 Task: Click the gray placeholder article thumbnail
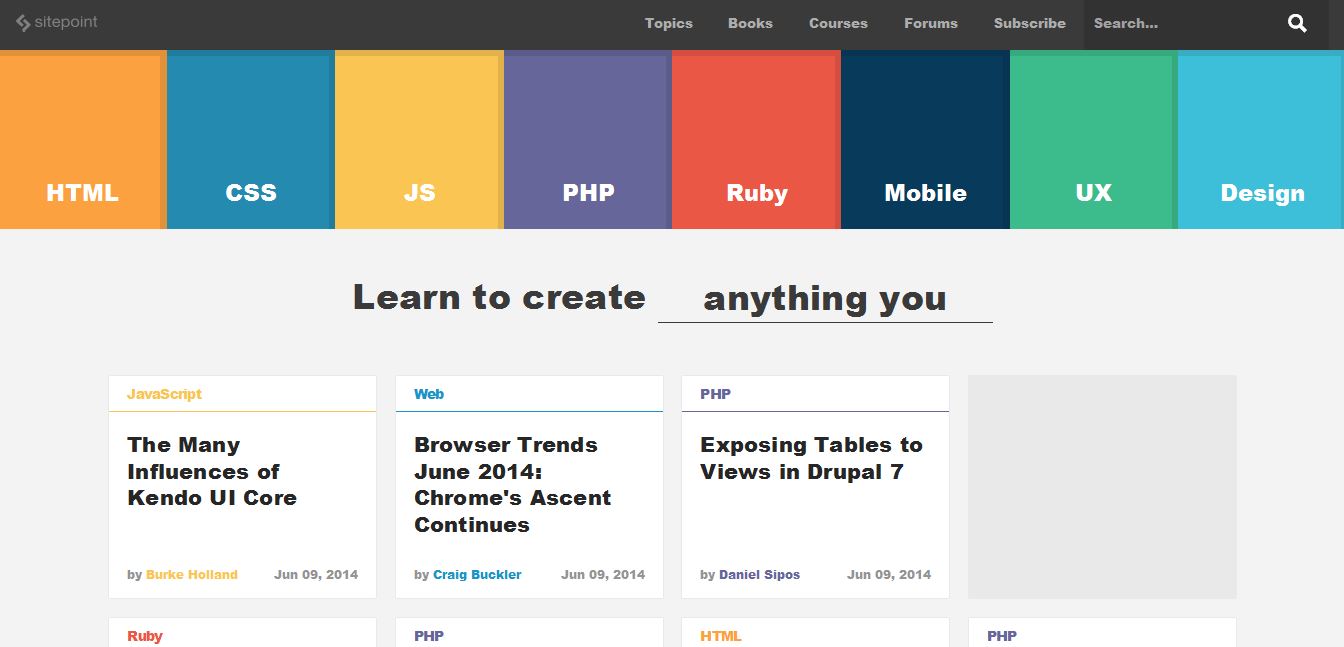click(1101, 487)
